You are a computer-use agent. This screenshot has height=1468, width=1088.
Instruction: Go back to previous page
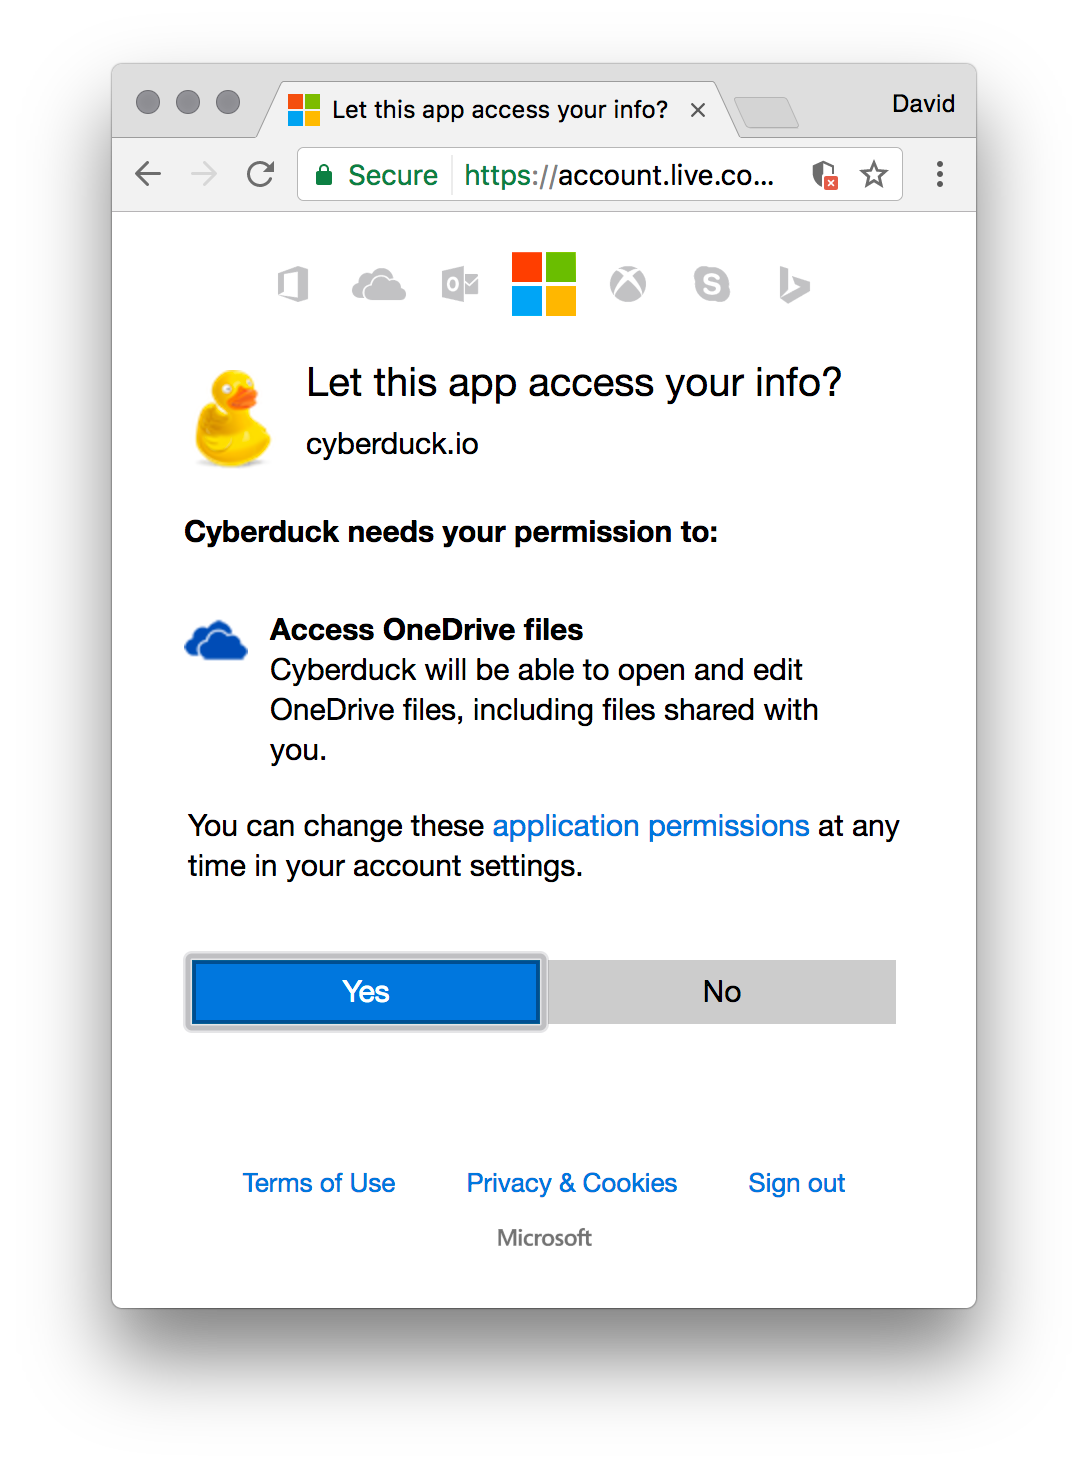click(x=148, y=175)
